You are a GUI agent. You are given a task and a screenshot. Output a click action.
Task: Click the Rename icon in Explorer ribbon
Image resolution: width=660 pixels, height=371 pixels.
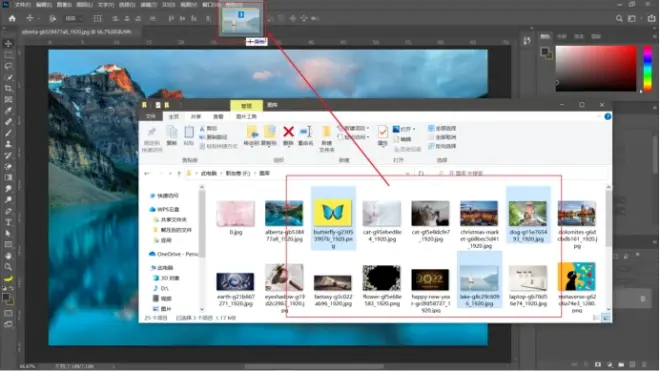click(306, 132)
